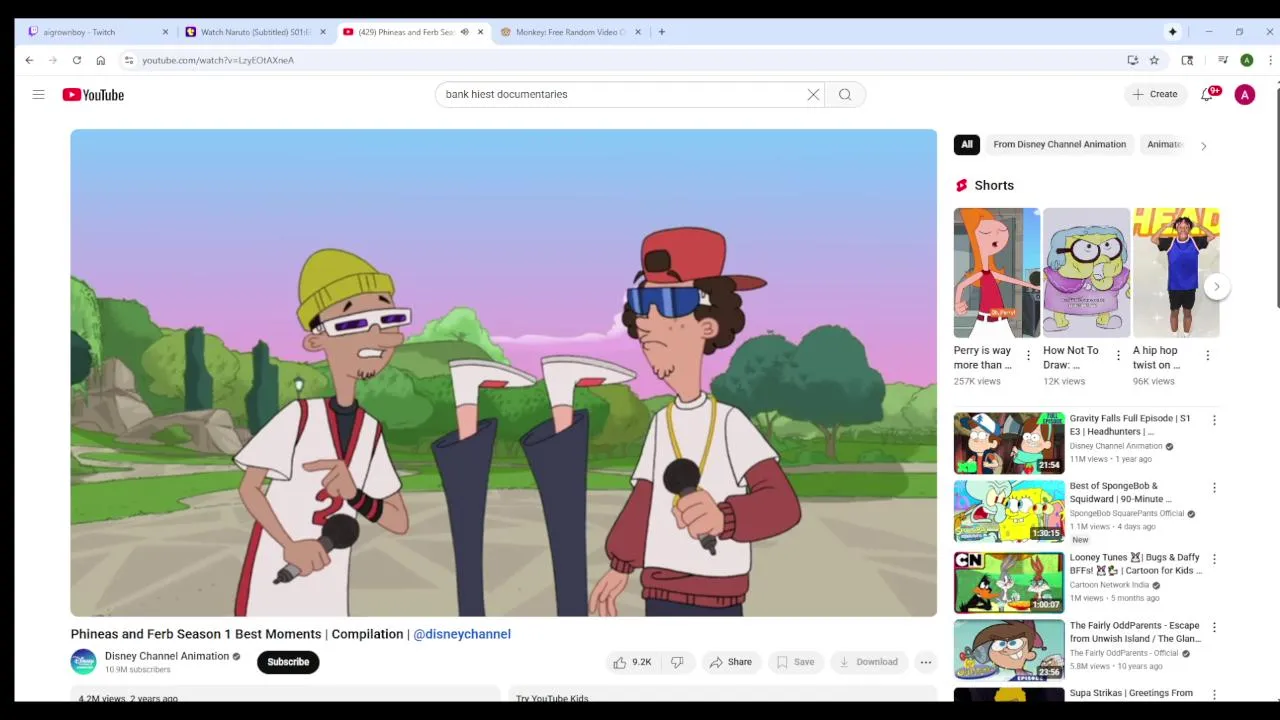Save the video to a playlist

tap(796, 662)
